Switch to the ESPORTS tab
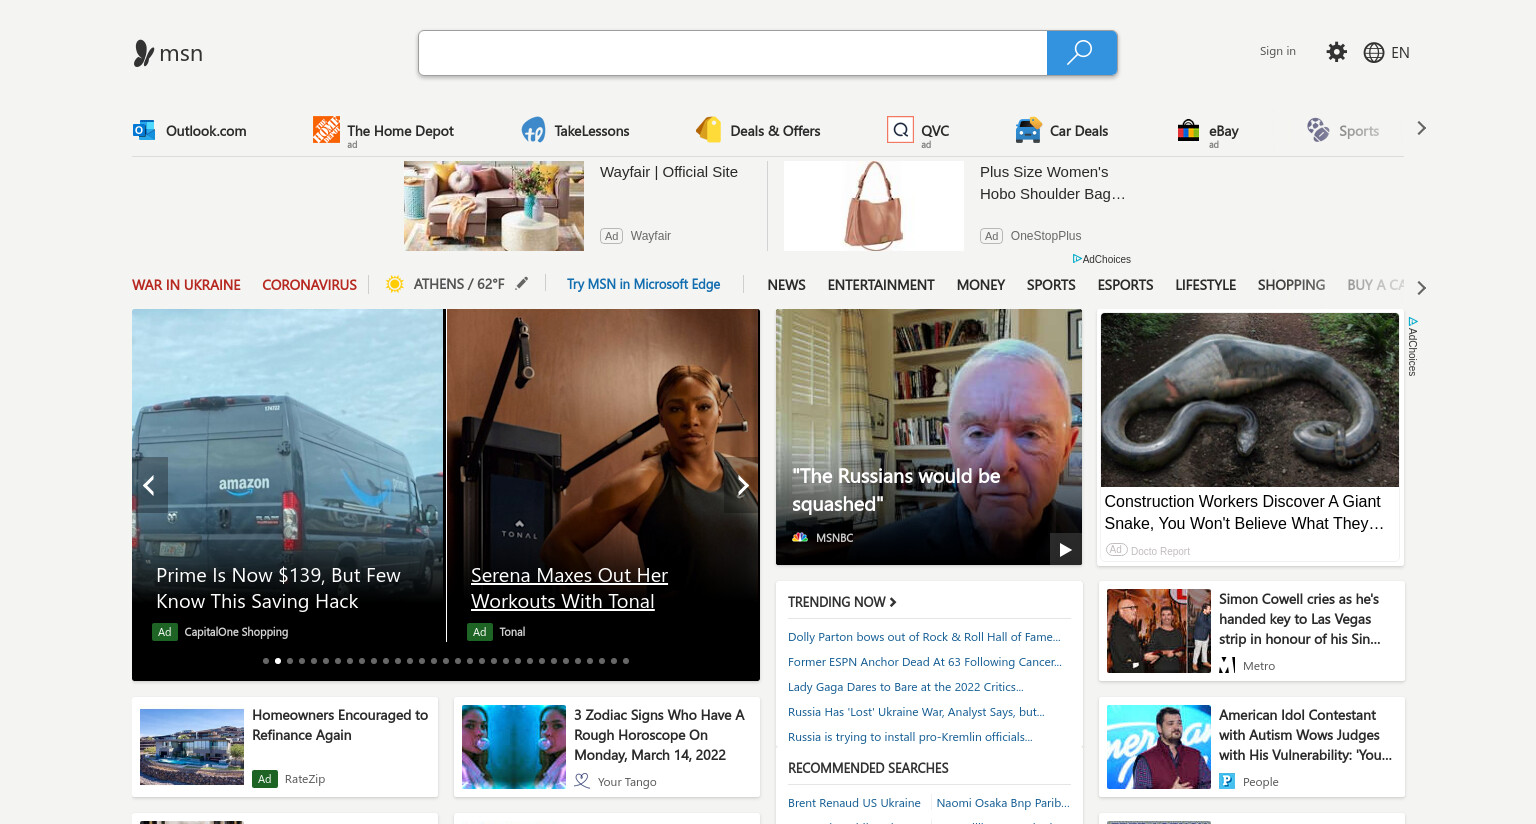Screen dimensions: 1536x824 [x=1125, y=285]
